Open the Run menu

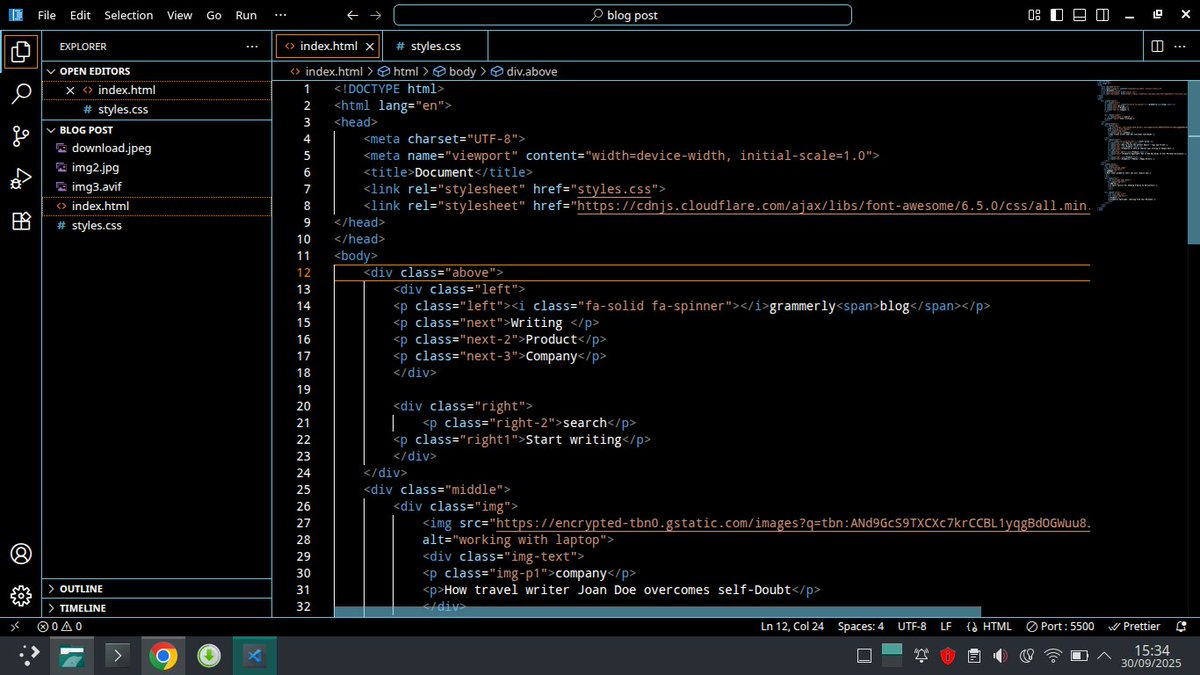click(246, 15)
